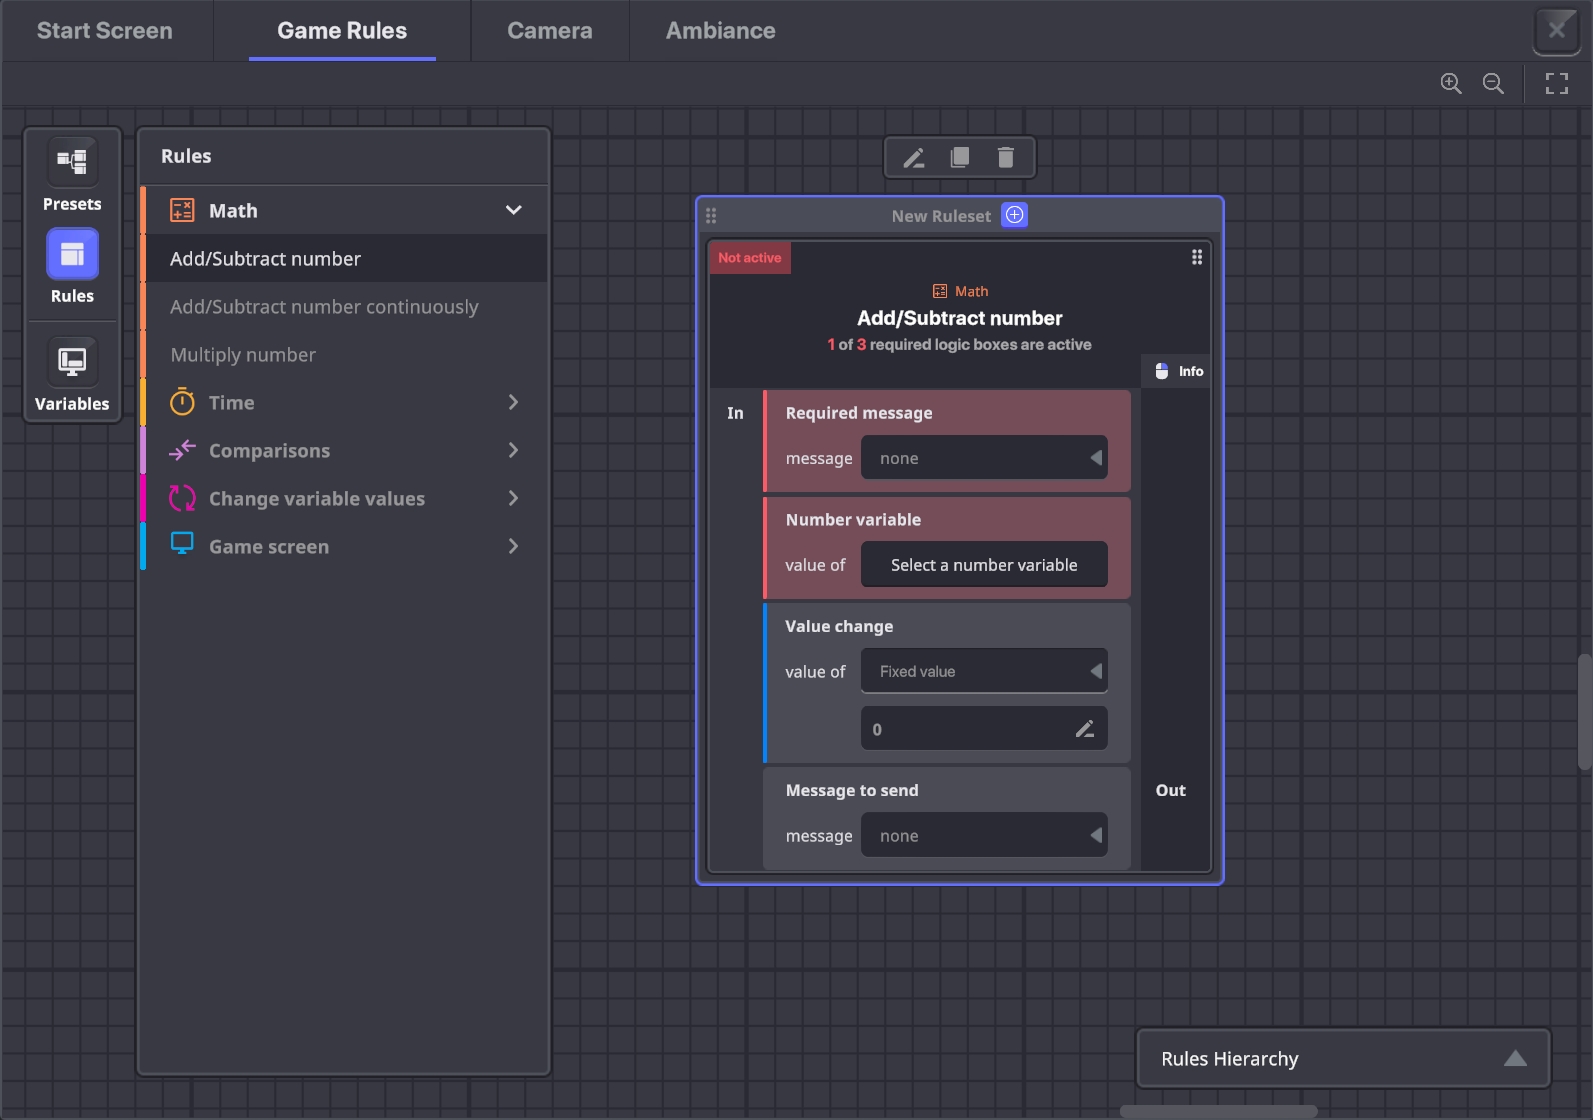The image size is (1593, 1120).
Task: Open the Variables panel icon
Action: tap(72, 362)
